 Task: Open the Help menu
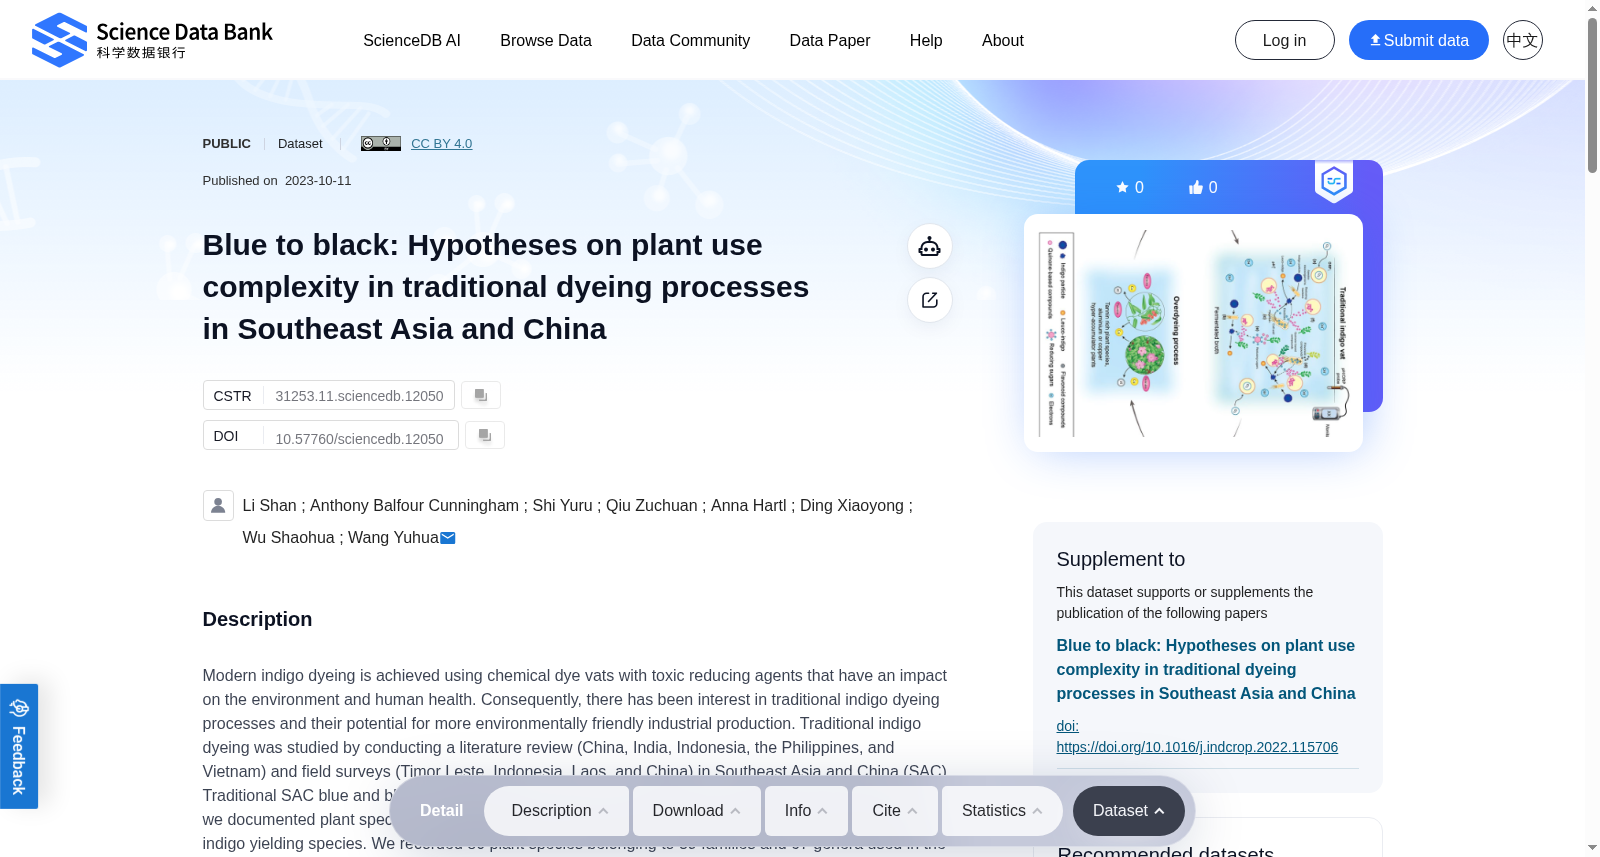point(926,40)
